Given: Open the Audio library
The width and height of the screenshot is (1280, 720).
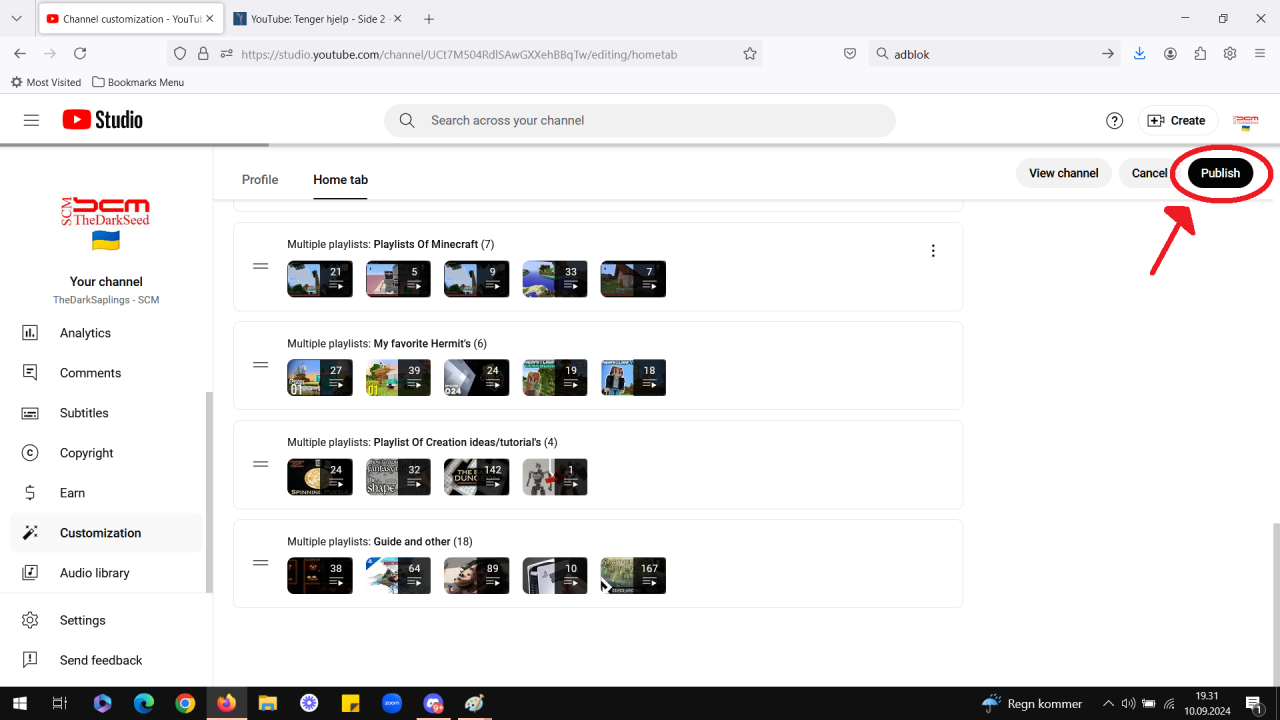Looking at the screenshot, I should coord(94,573).
